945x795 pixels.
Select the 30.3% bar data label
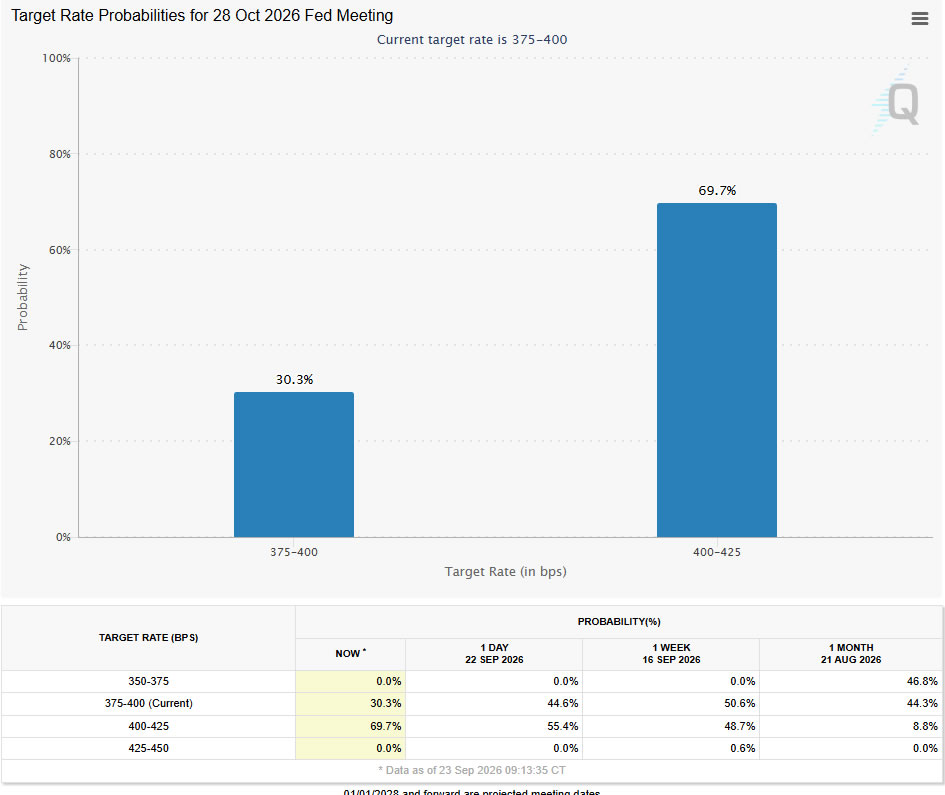point(294,380)
